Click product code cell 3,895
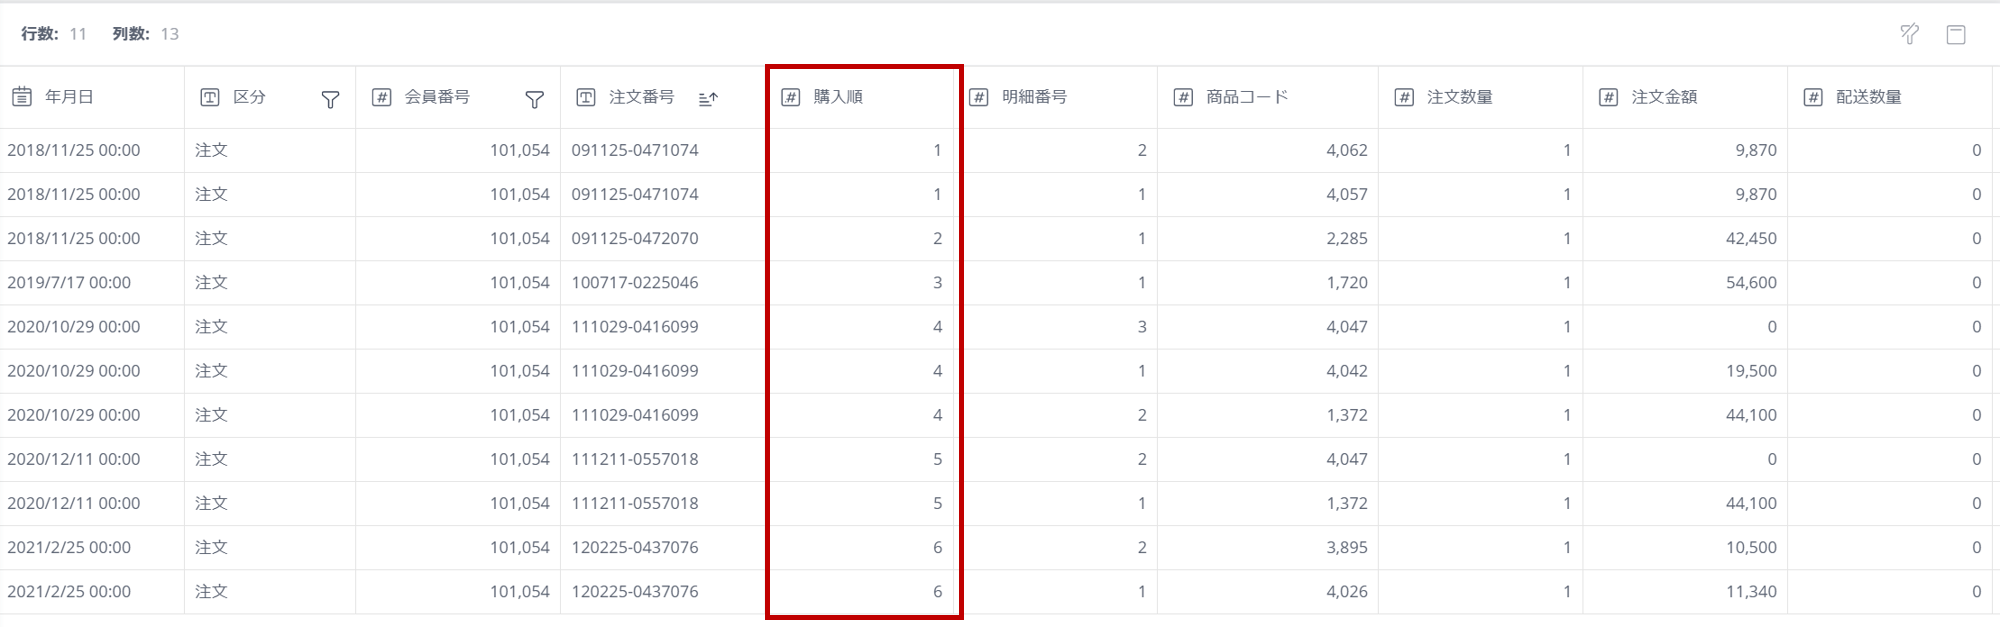 pyautogui.click(x=1346, y=548)
